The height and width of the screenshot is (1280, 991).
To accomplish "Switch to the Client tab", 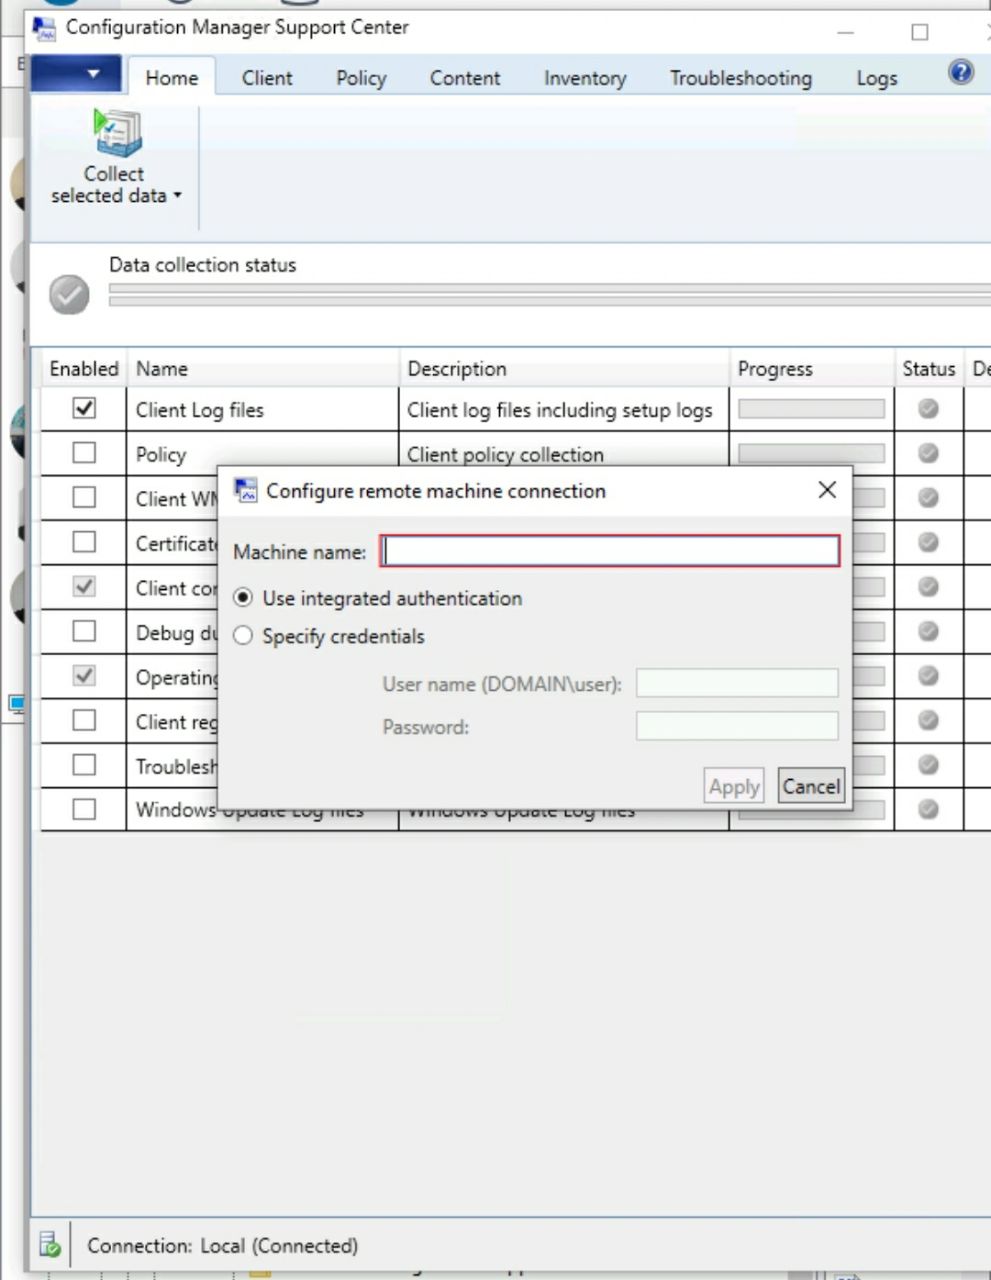I will [267, 78].
